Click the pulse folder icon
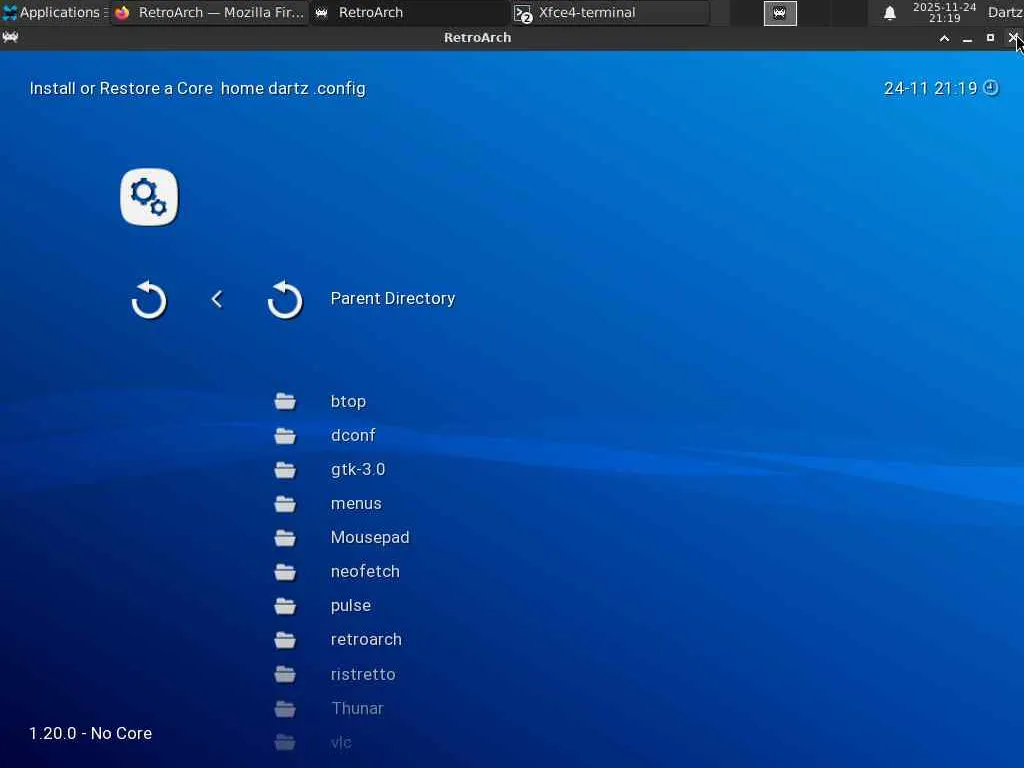Viewport: 1024px width, 768px height. pyautogui.click(x=285, y=606)
